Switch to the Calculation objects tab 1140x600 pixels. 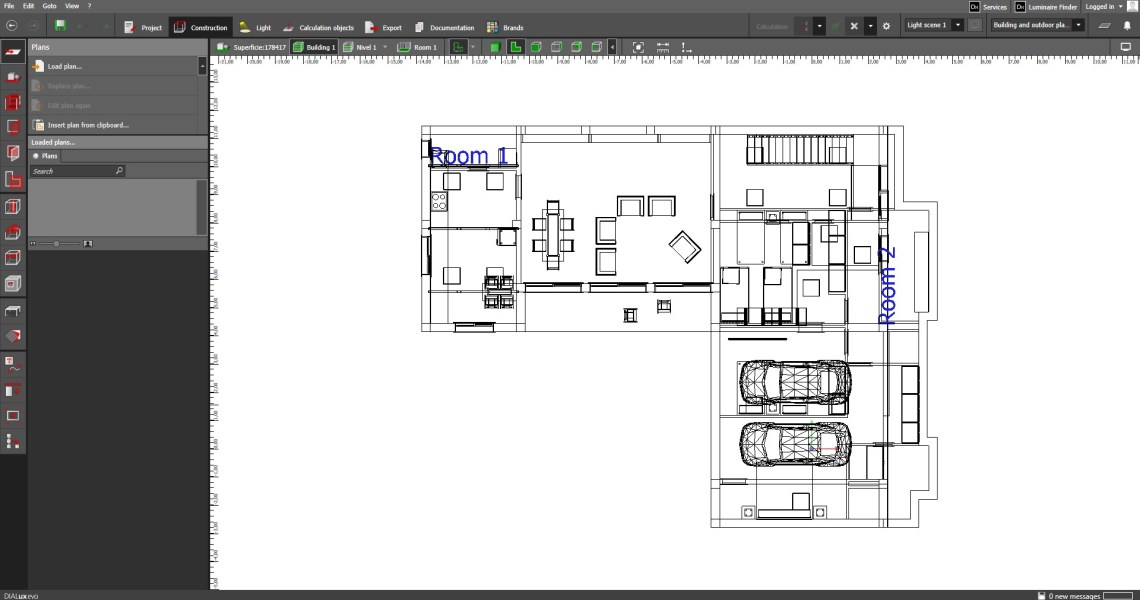(x=319, y=27)
